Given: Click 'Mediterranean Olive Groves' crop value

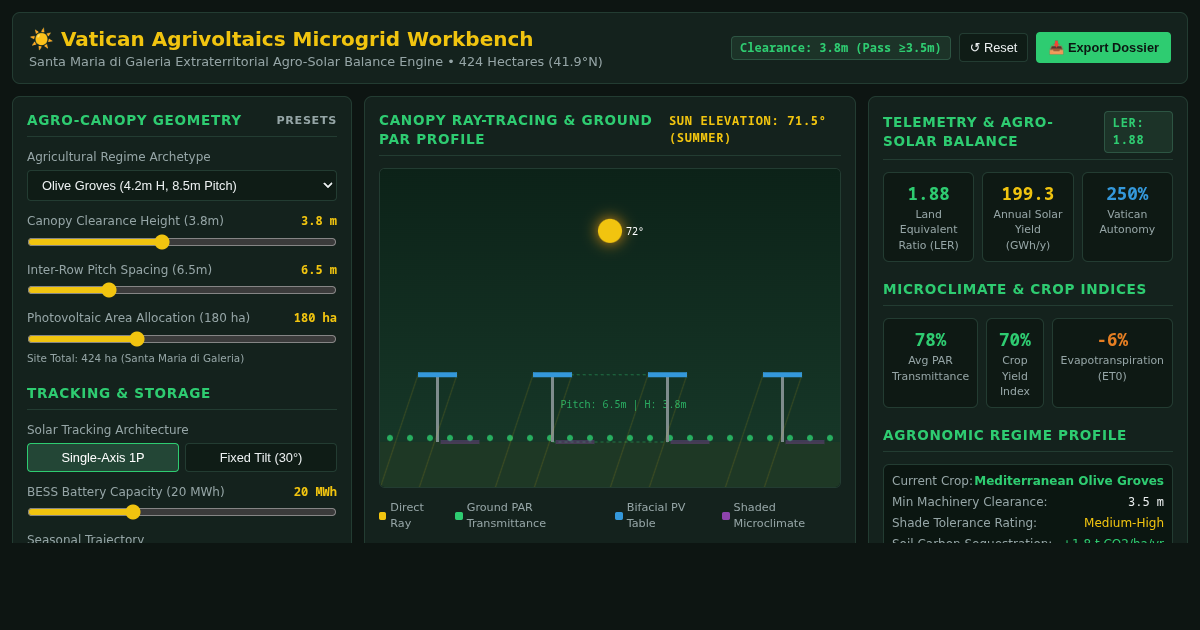Looking at the screenshot, I should [1069, 481].
